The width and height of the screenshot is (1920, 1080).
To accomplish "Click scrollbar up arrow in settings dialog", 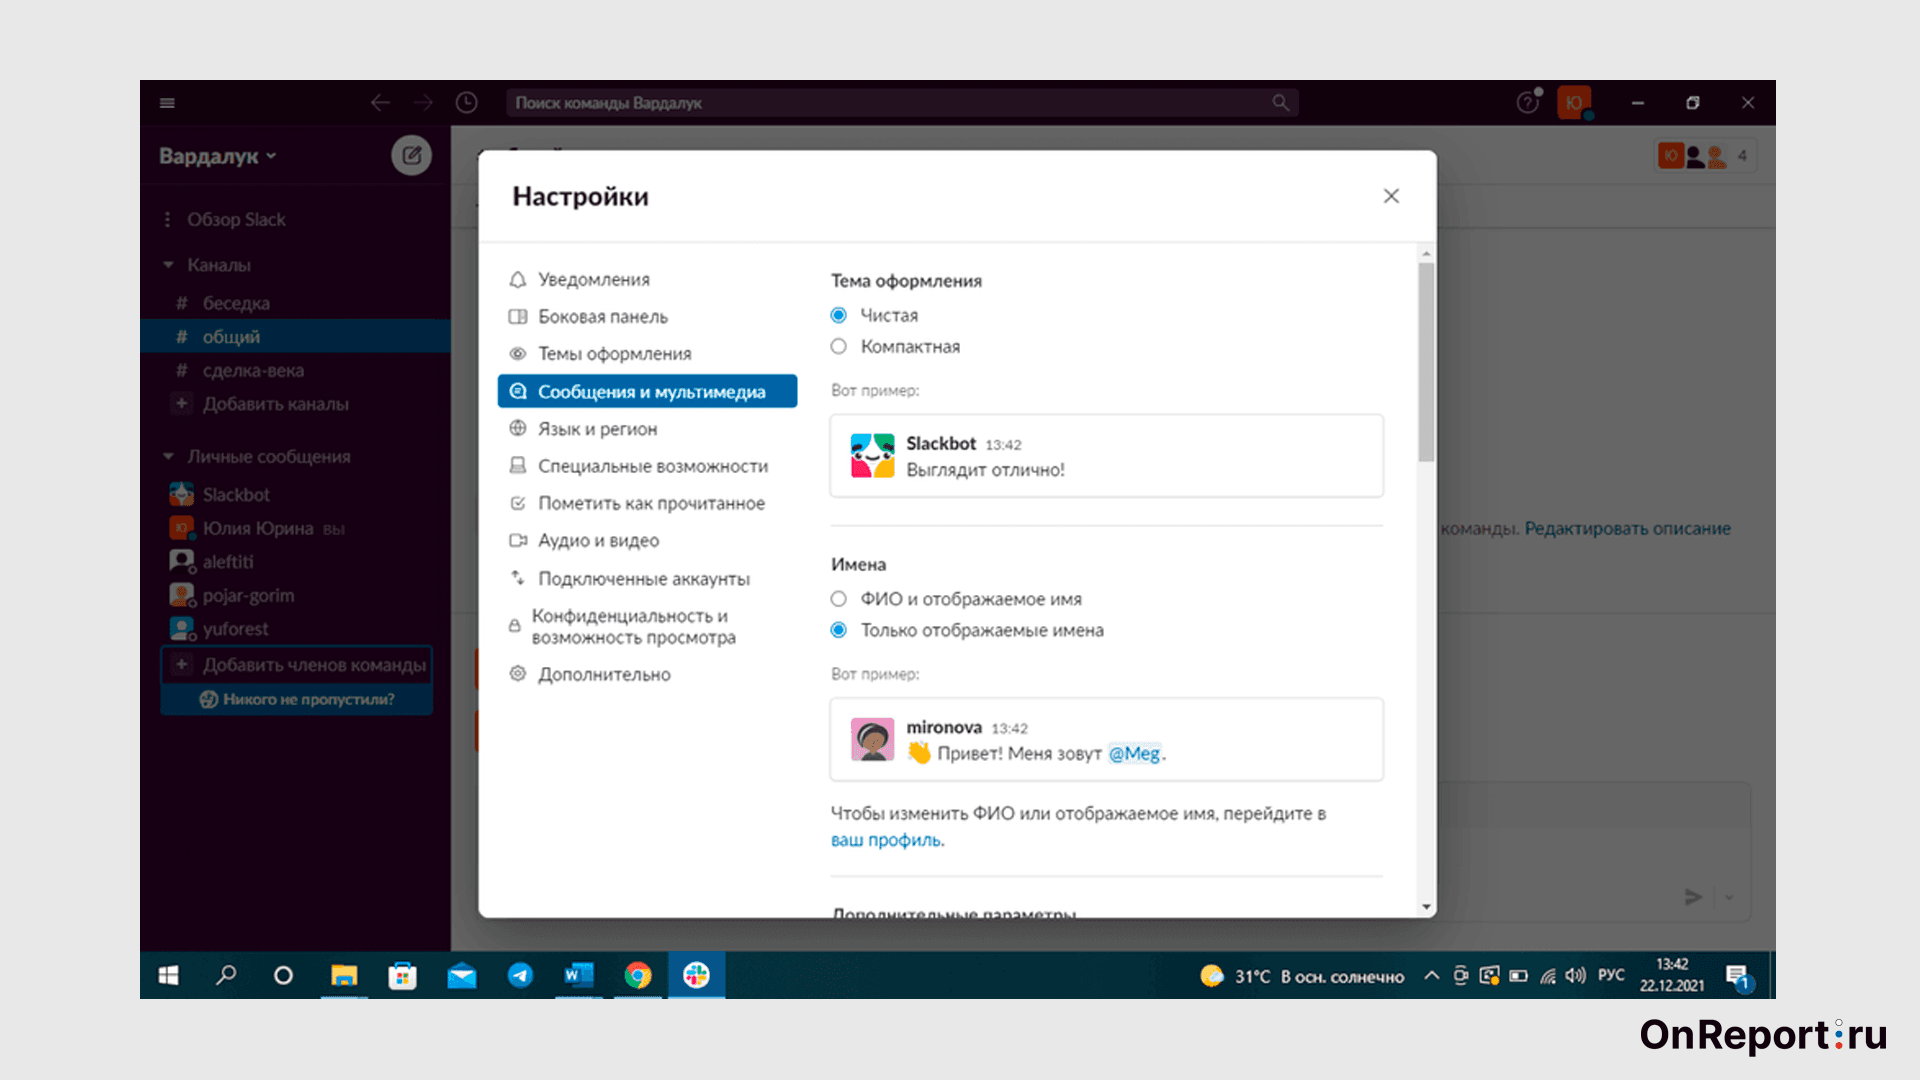I will pos(1426,254).
